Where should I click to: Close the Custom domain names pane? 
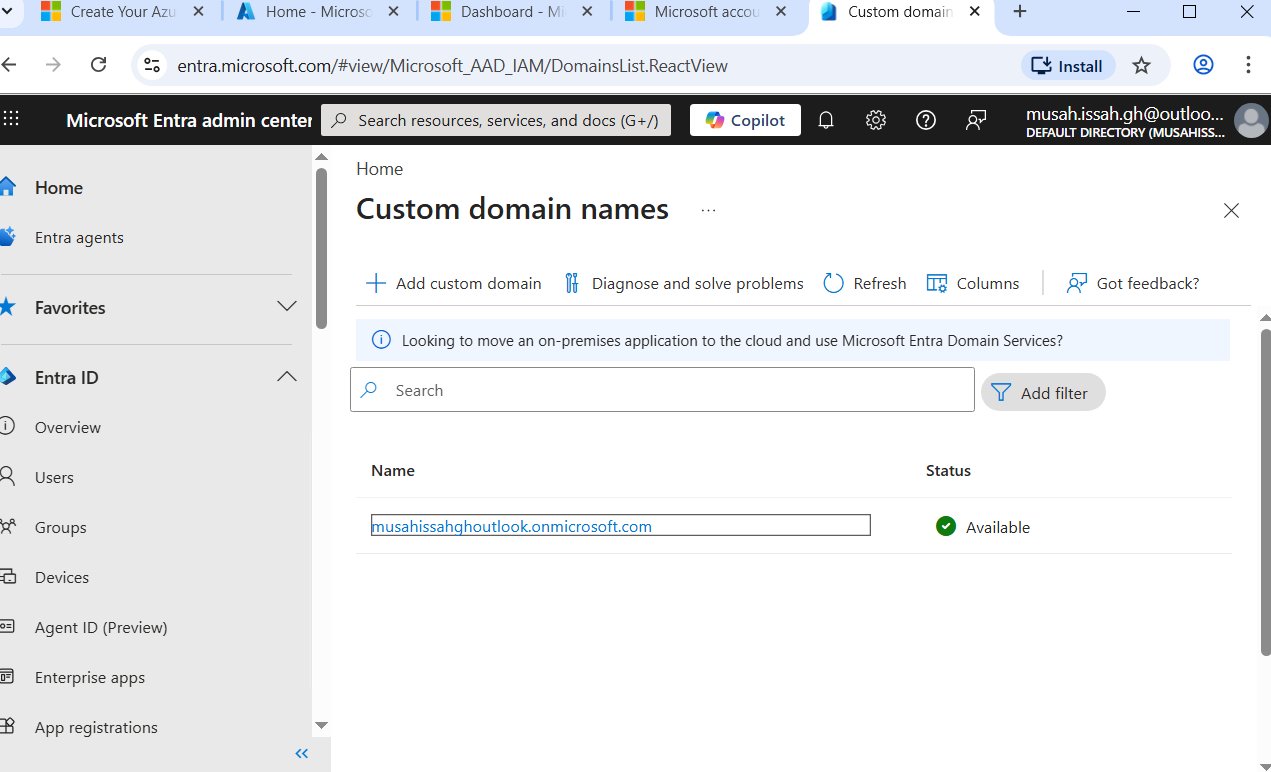tap(1231, 210)
